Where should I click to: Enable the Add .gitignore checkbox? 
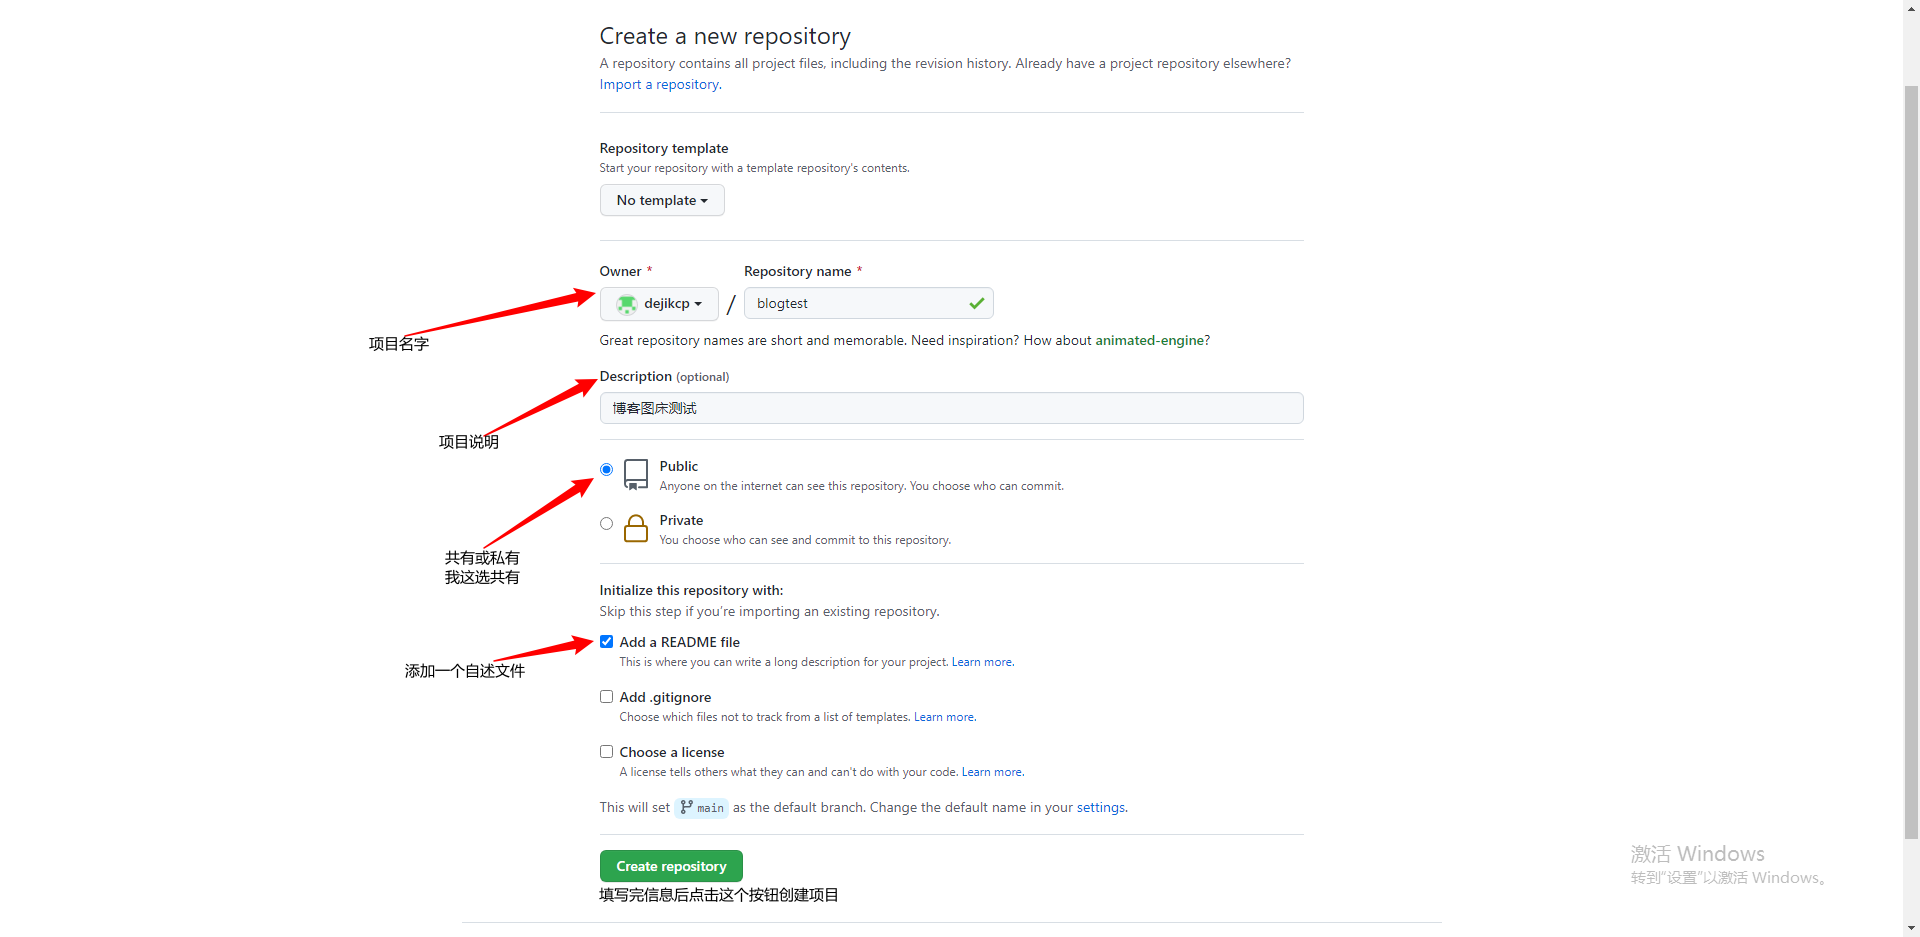coord(606,697)
